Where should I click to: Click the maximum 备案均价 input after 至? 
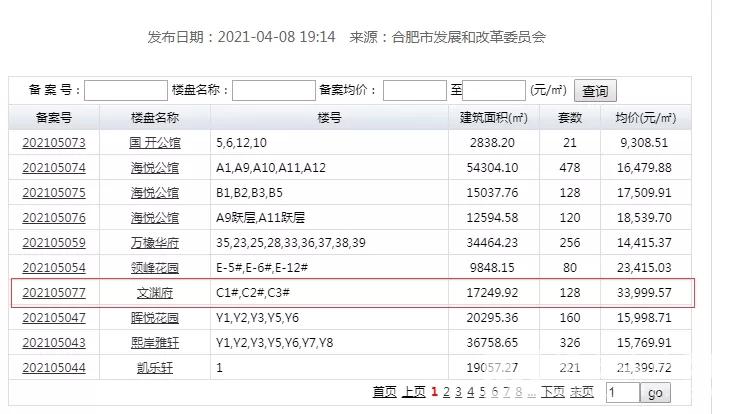point(494,90)
